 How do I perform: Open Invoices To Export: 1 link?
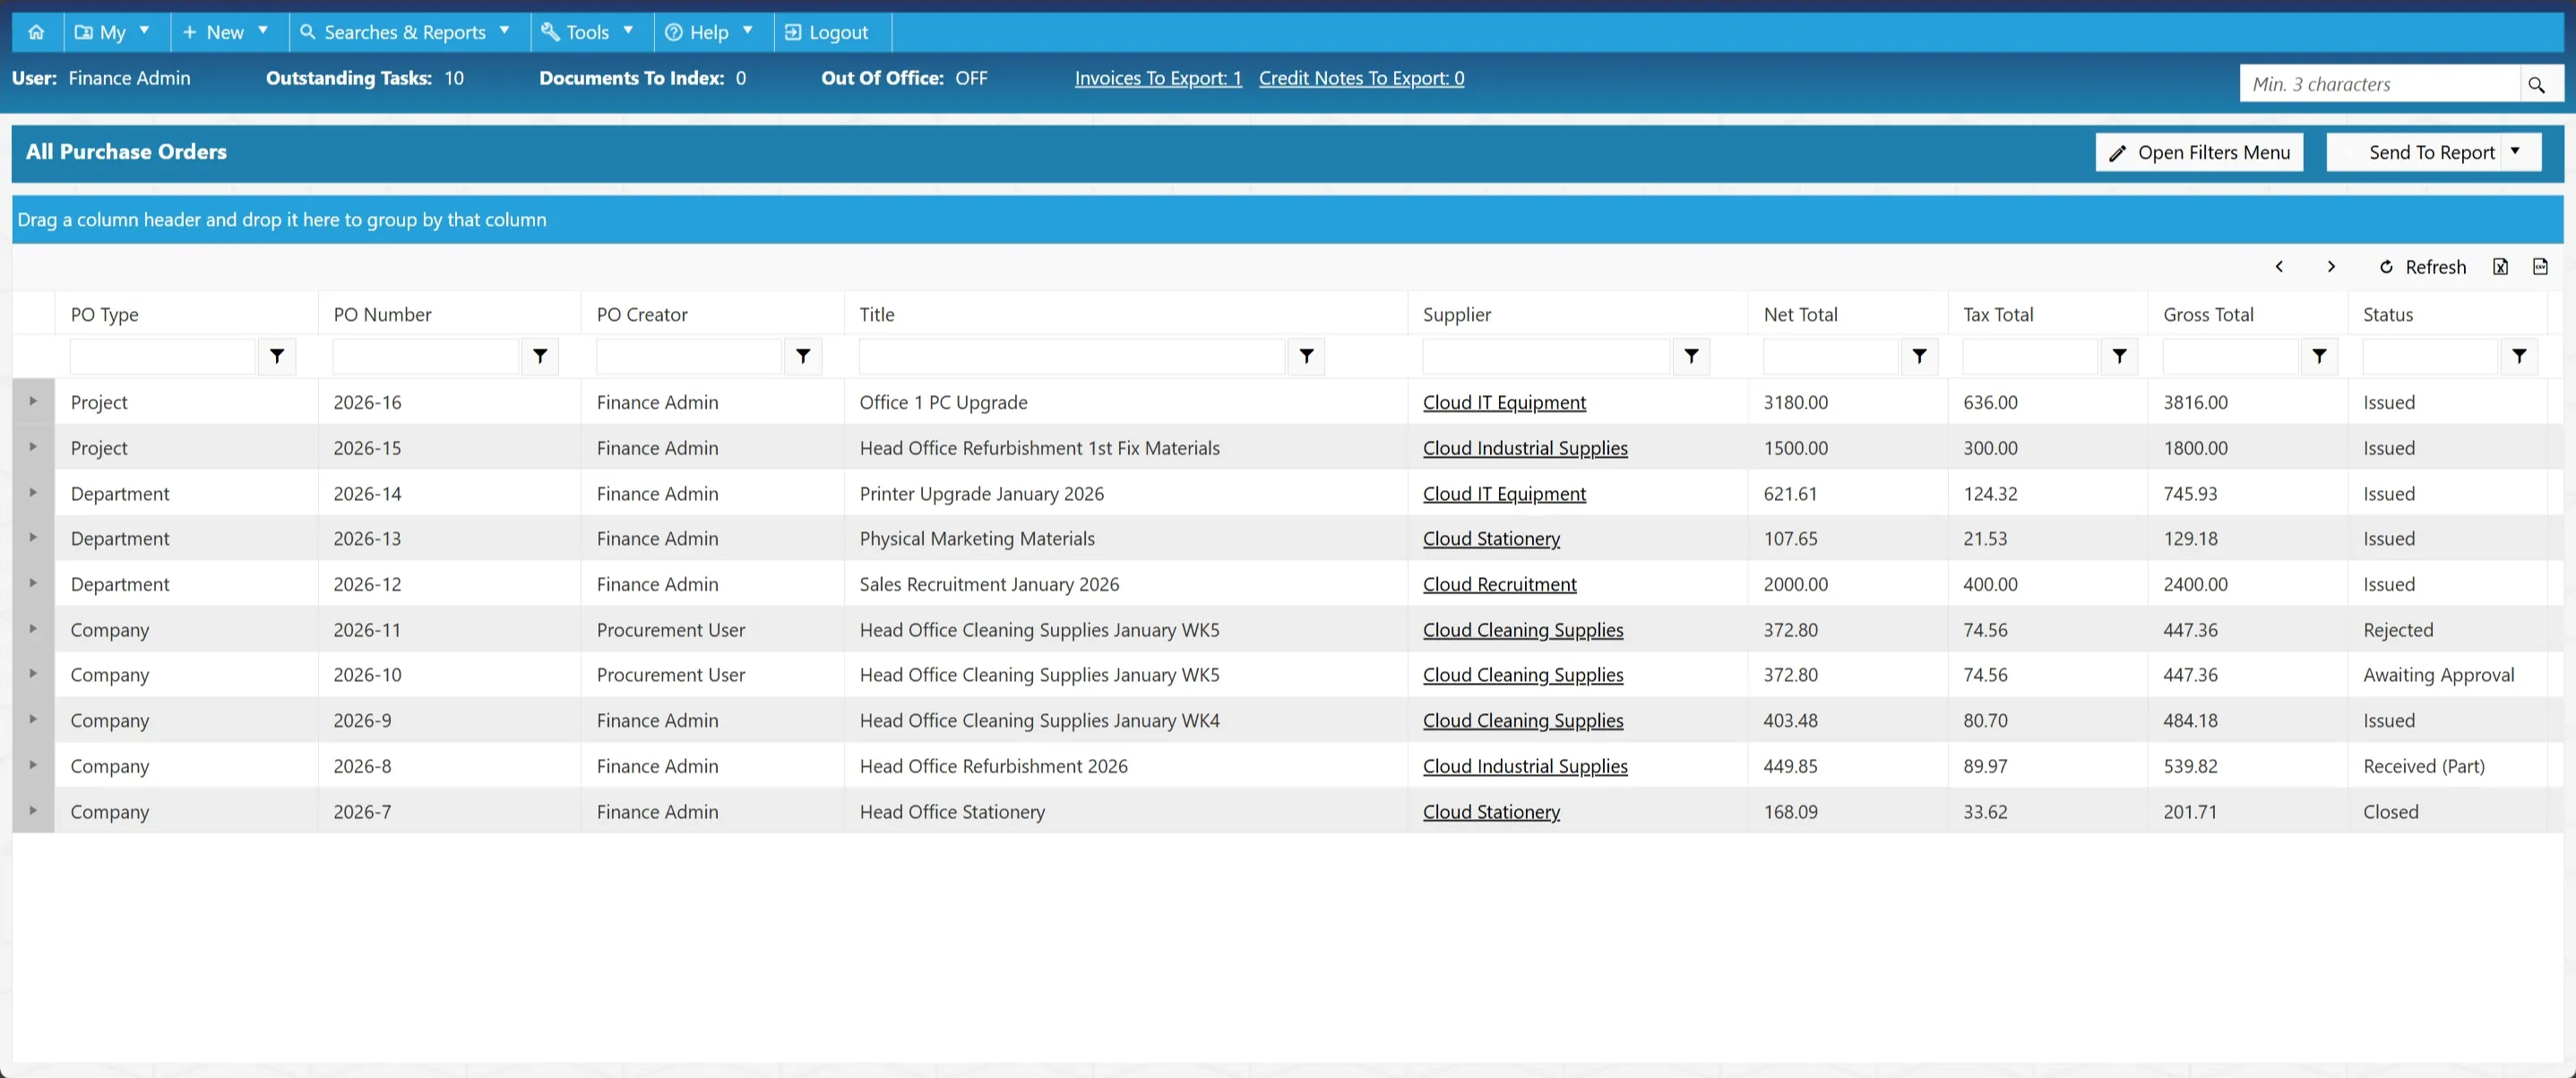pos(1158,78)
